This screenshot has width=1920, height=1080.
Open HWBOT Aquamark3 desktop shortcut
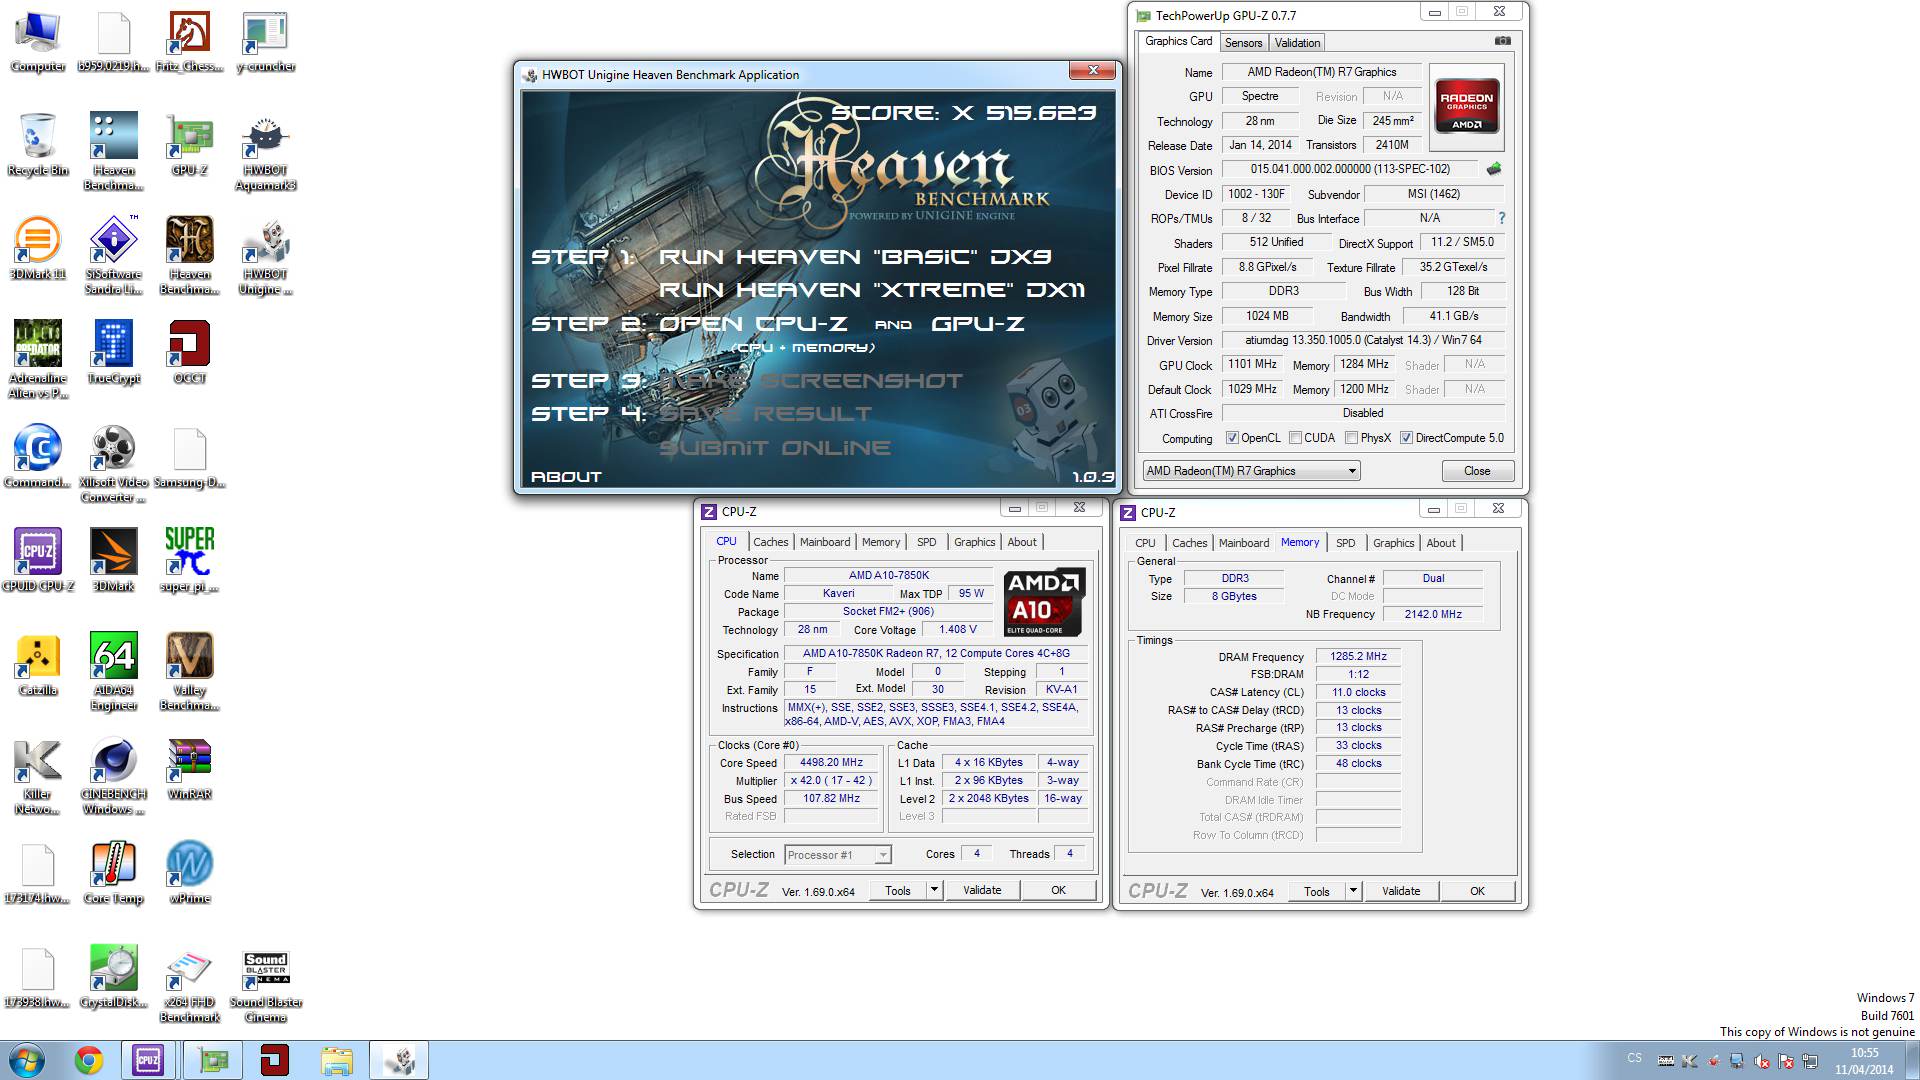pyautogui.click(x=266, y=152)
